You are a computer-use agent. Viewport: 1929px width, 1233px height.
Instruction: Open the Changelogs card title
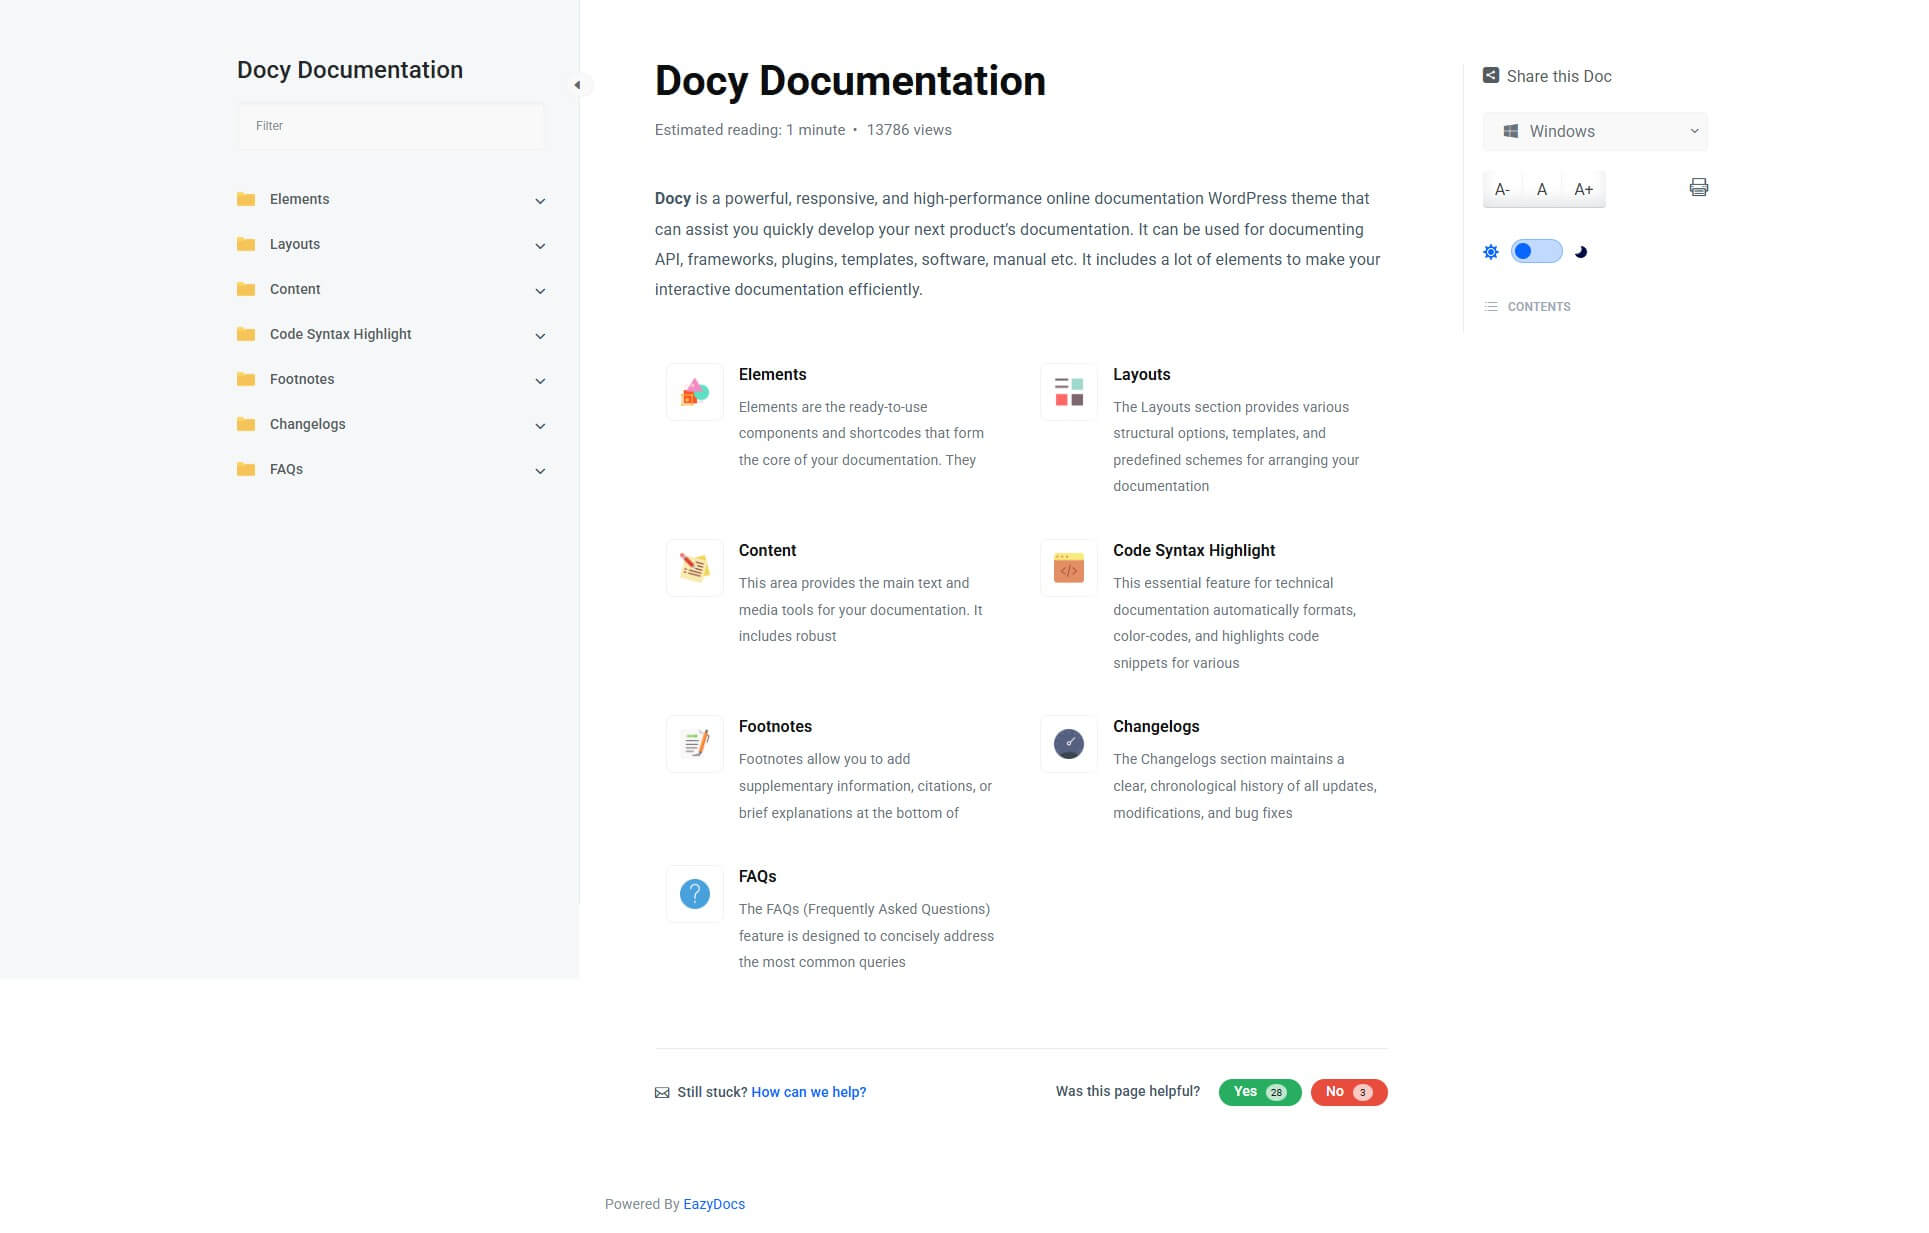pyautogui.click(x=1156, y=726)
